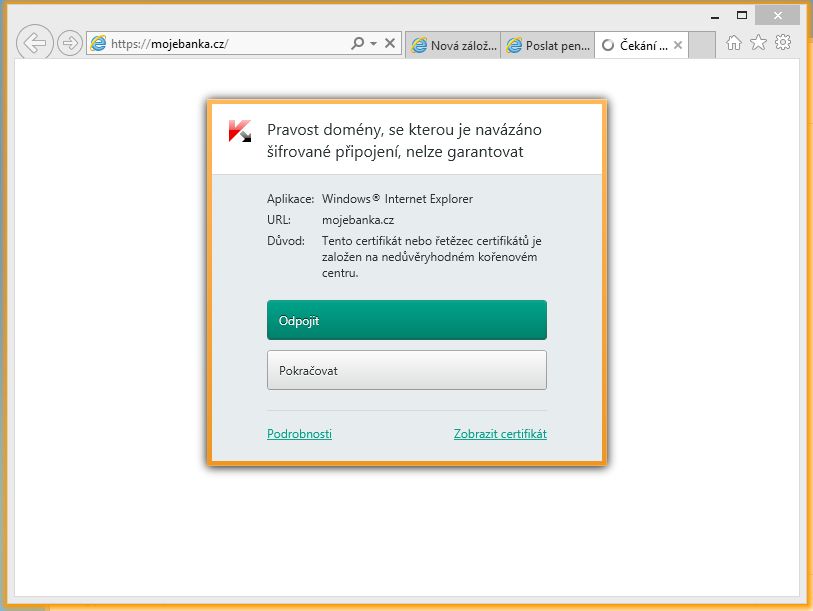Open Favorites star icon

pos(758,43)
